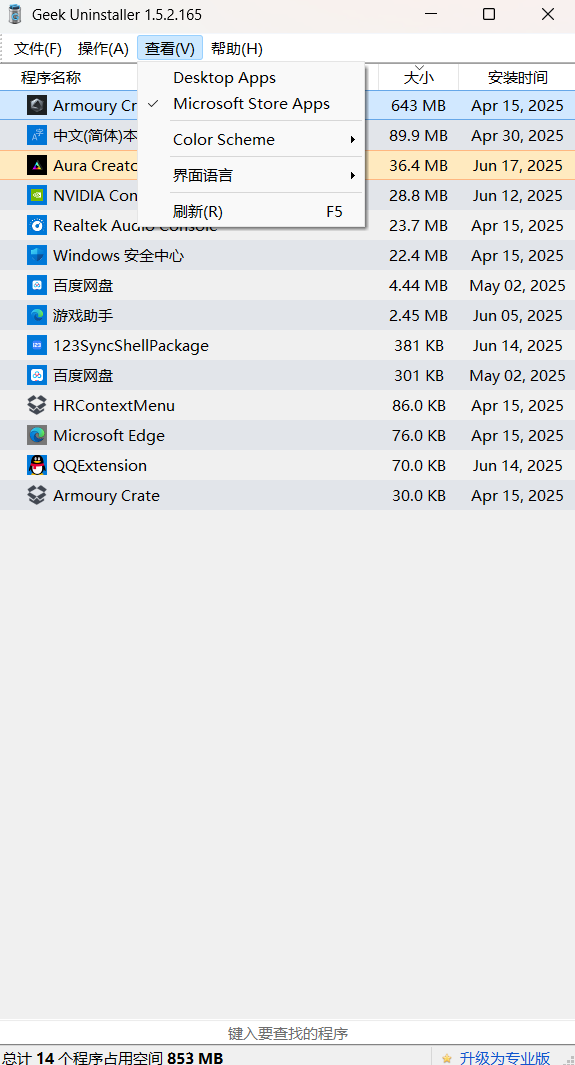The height and width of the screenshot is (1065, 575).
Task: Click the 643 MB size cell
Action: pos(418,105)
